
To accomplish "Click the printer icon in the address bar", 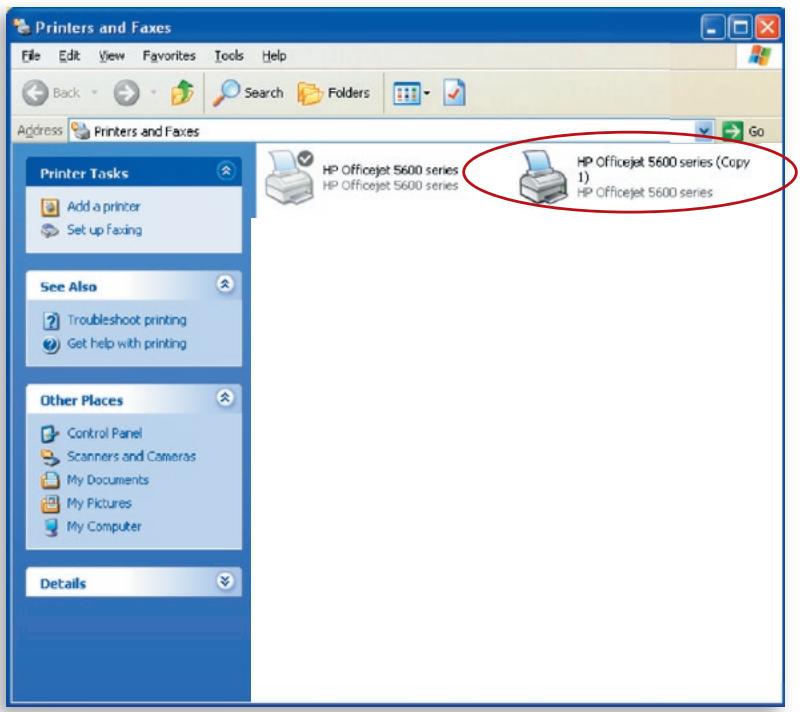I will click(x=80, y=131).
